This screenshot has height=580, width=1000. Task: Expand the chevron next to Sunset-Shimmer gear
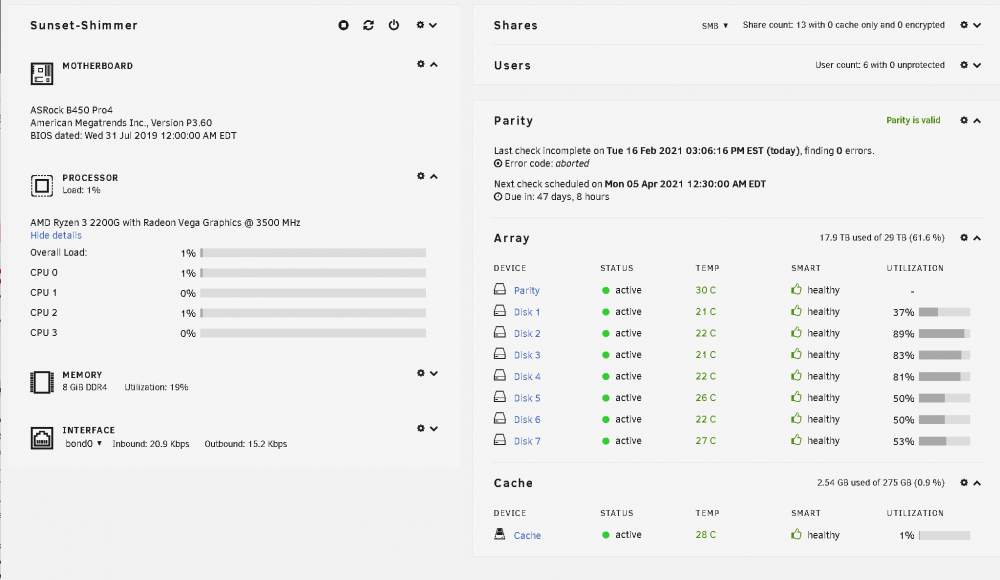[x=433, y=26]
